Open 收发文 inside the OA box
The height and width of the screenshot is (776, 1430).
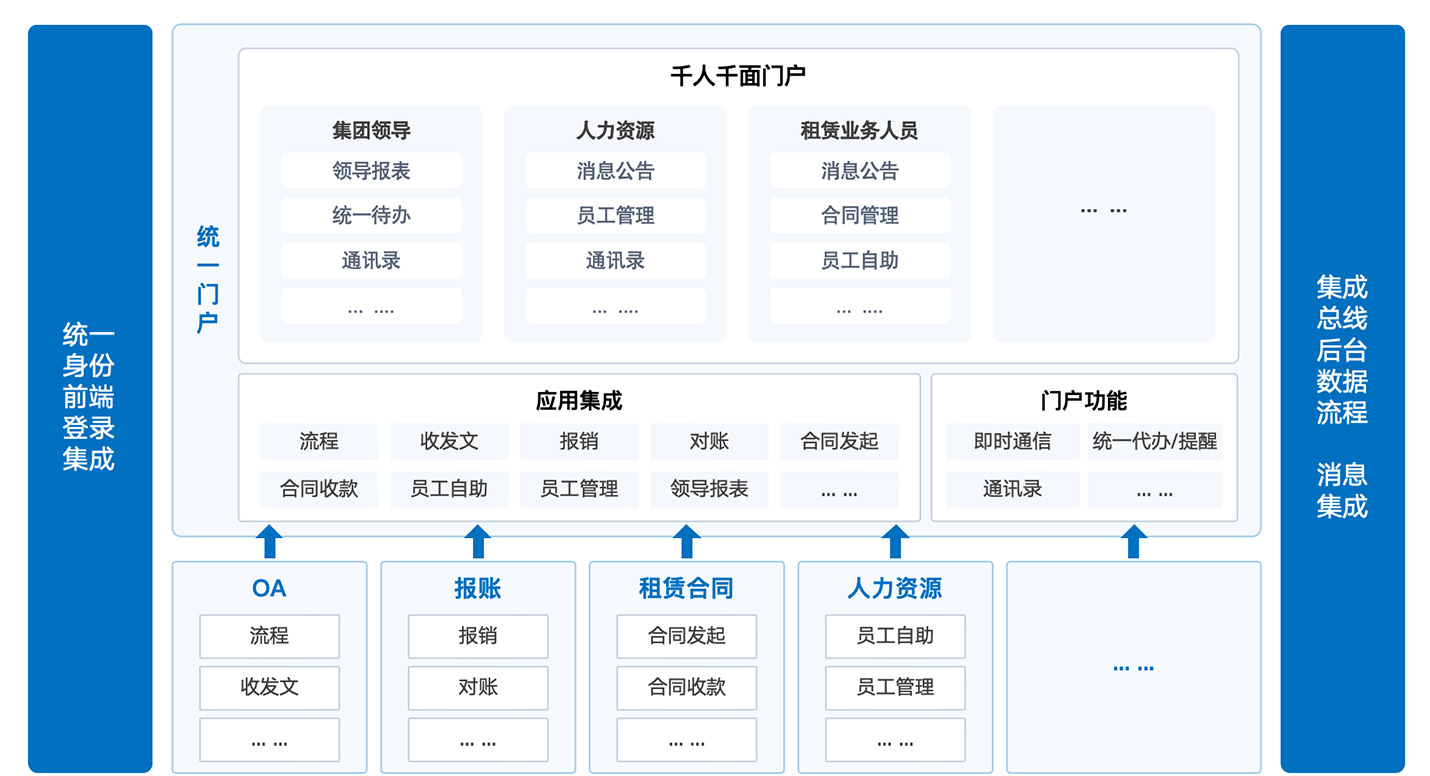[269, 688]
